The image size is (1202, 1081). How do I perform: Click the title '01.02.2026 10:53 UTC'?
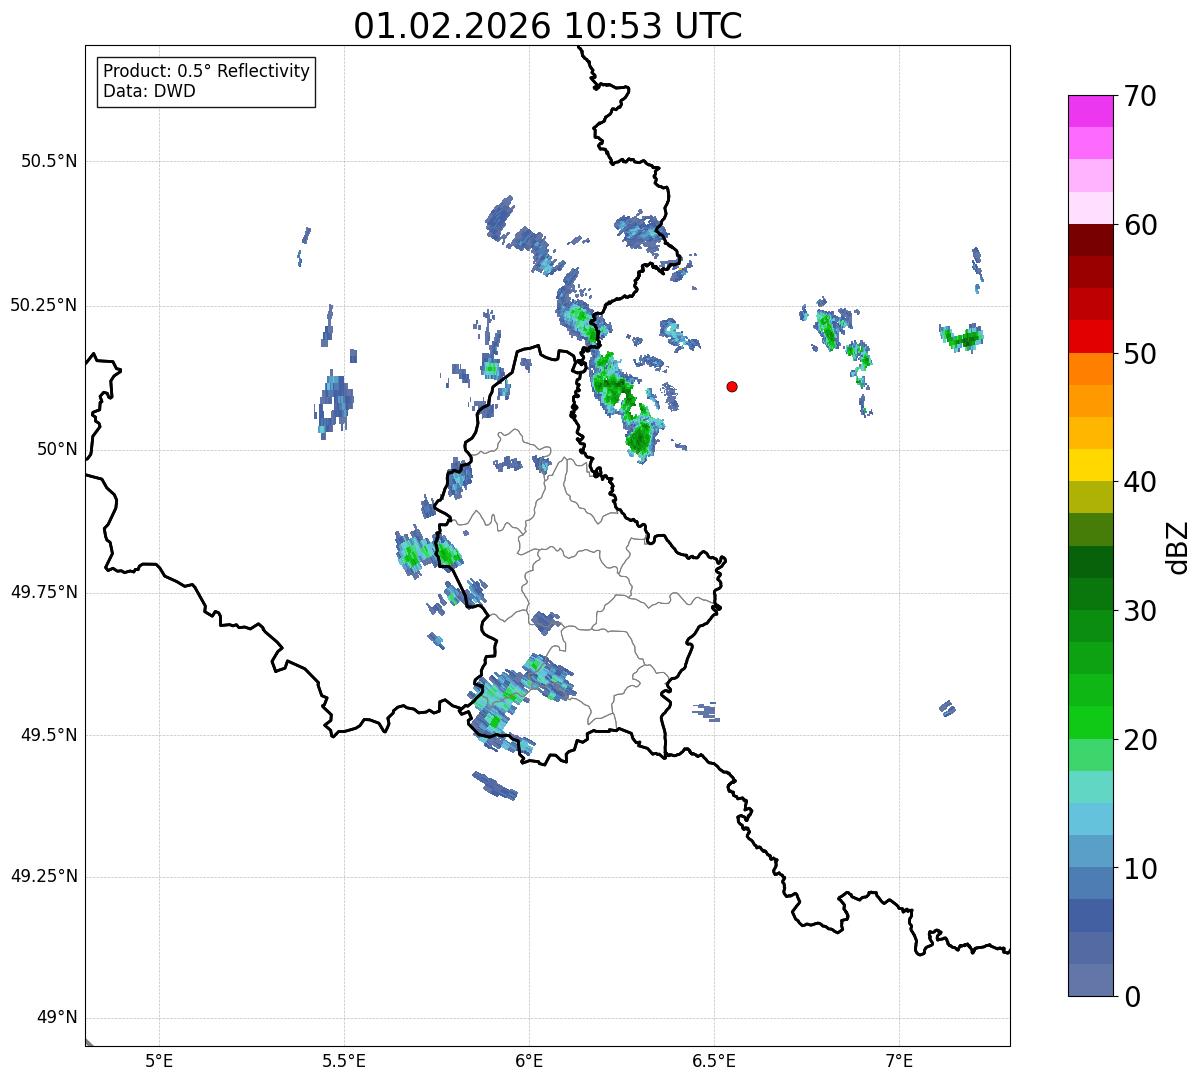pyautogui.click(x=548, y=26)
